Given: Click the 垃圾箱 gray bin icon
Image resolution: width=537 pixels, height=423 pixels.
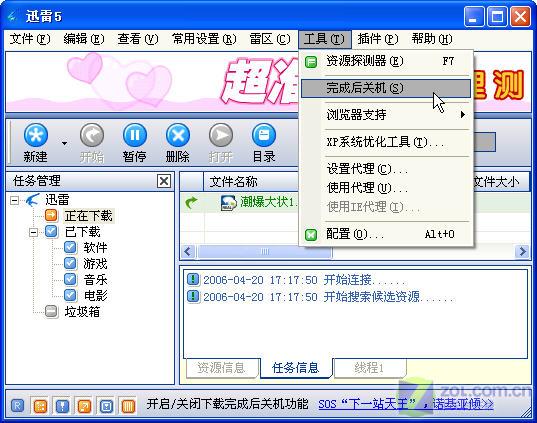Looking at the screenshot, I should [x=51, y=311].
